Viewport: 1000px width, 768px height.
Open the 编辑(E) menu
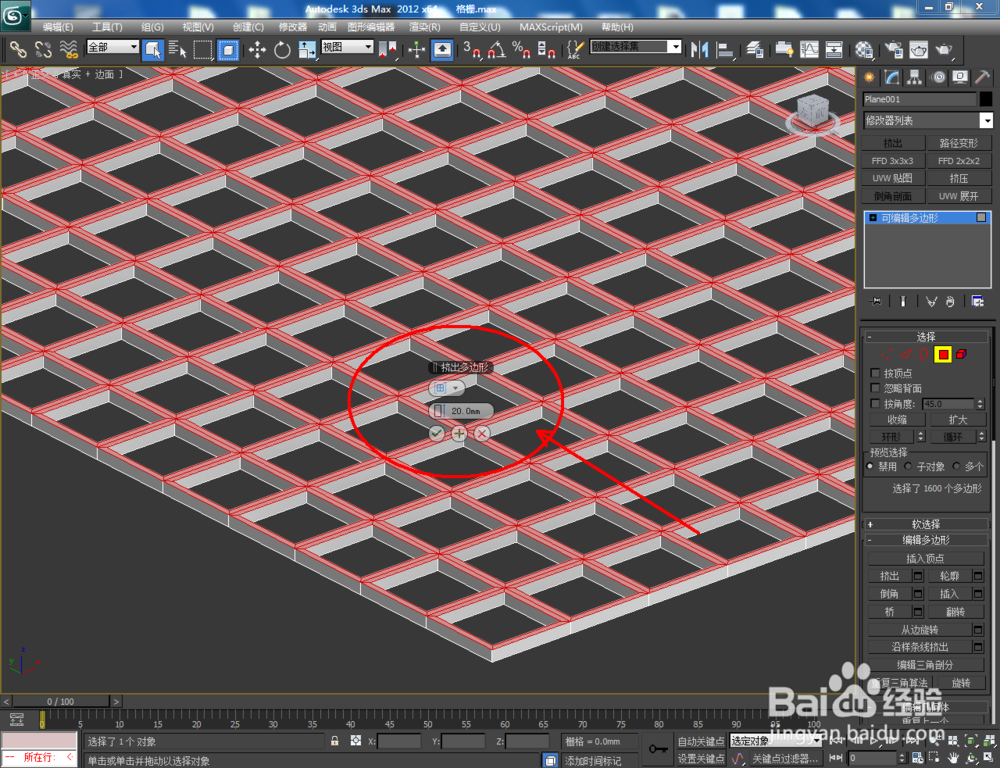[x=57, y=27]
